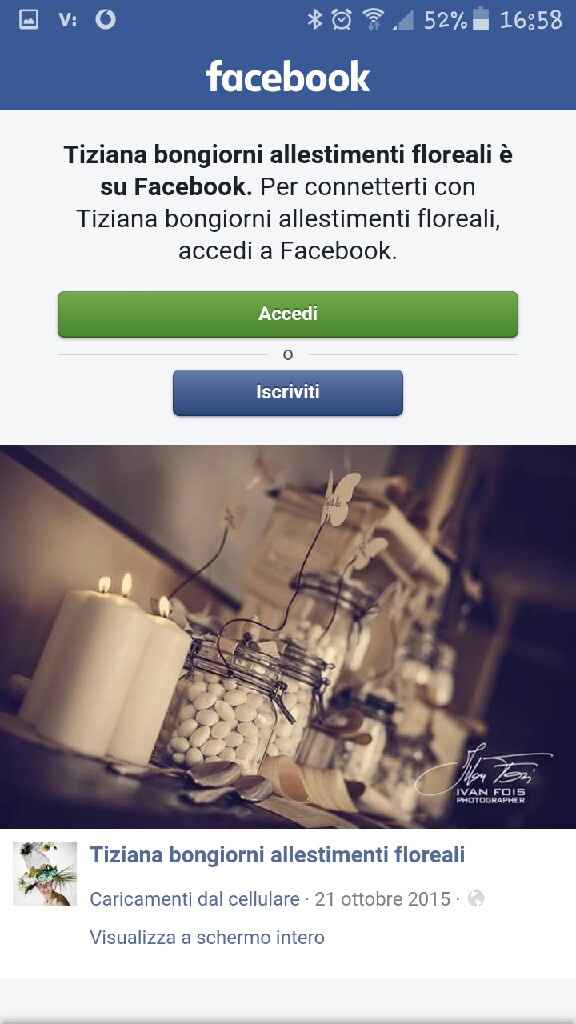Screen dimensions: 576x1024
Task: Tap the cellular signal strength icon
Action: point(404,21)
